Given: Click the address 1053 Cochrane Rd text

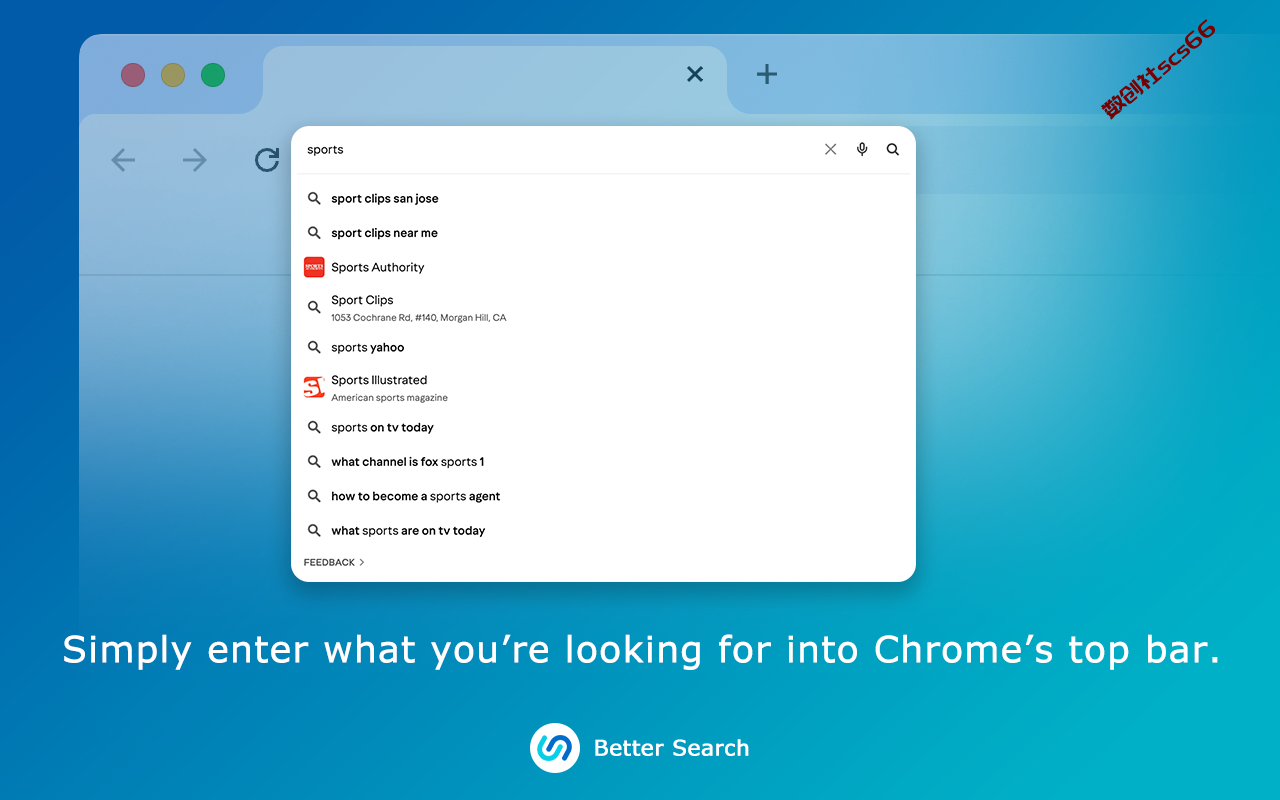Looking at the screenshot, I should (419, 318).
